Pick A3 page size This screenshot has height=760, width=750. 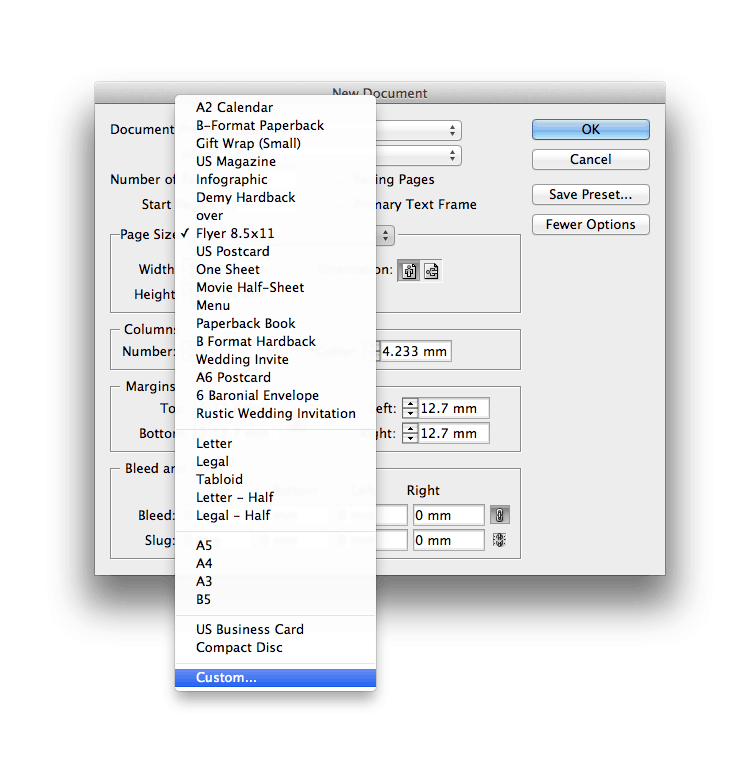point(275,581)
